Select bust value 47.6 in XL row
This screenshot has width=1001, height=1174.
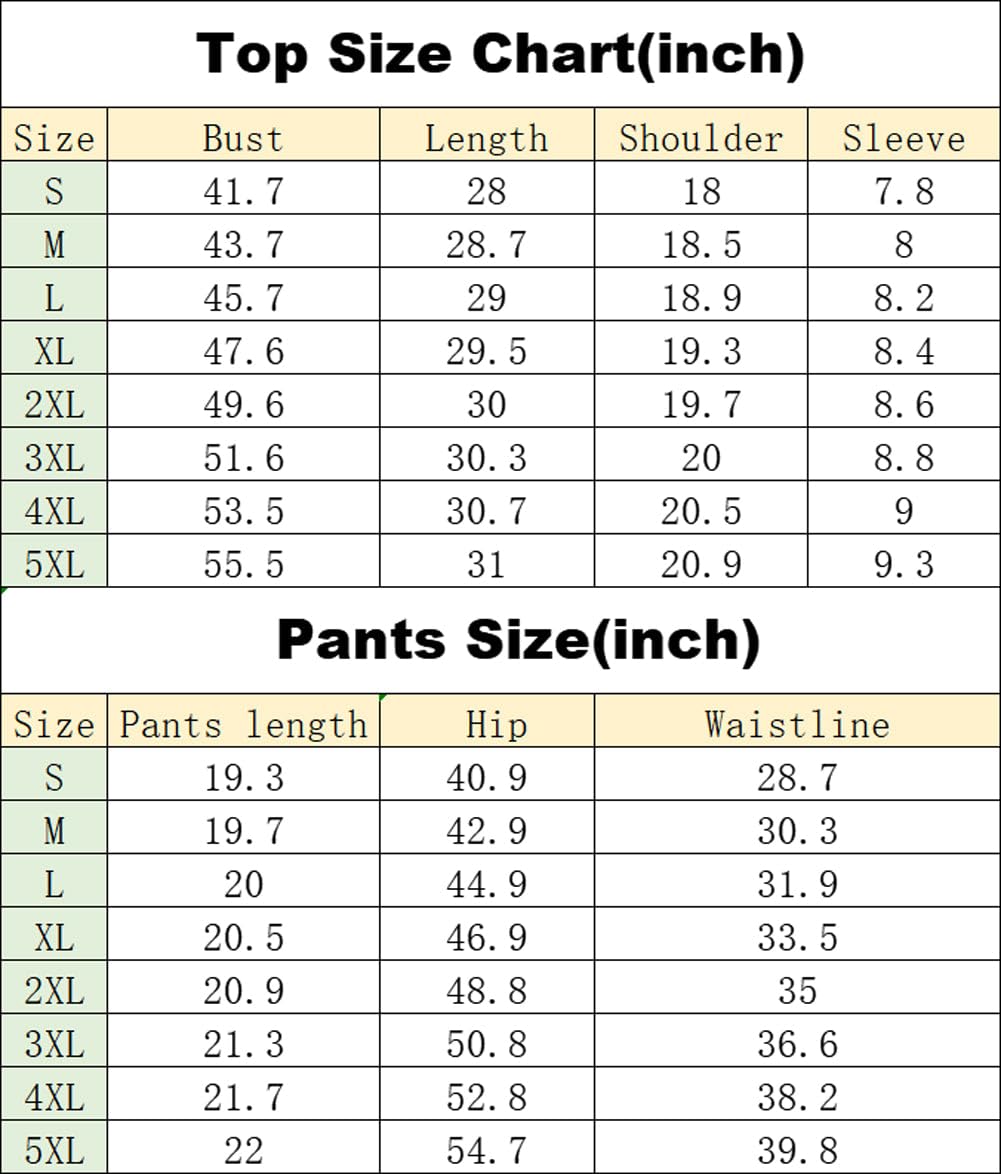coord(243,351)
